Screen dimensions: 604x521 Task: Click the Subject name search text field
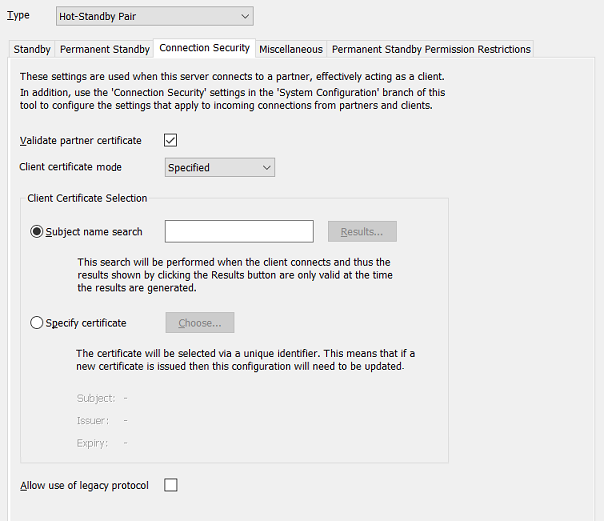(x=239, y=232)
